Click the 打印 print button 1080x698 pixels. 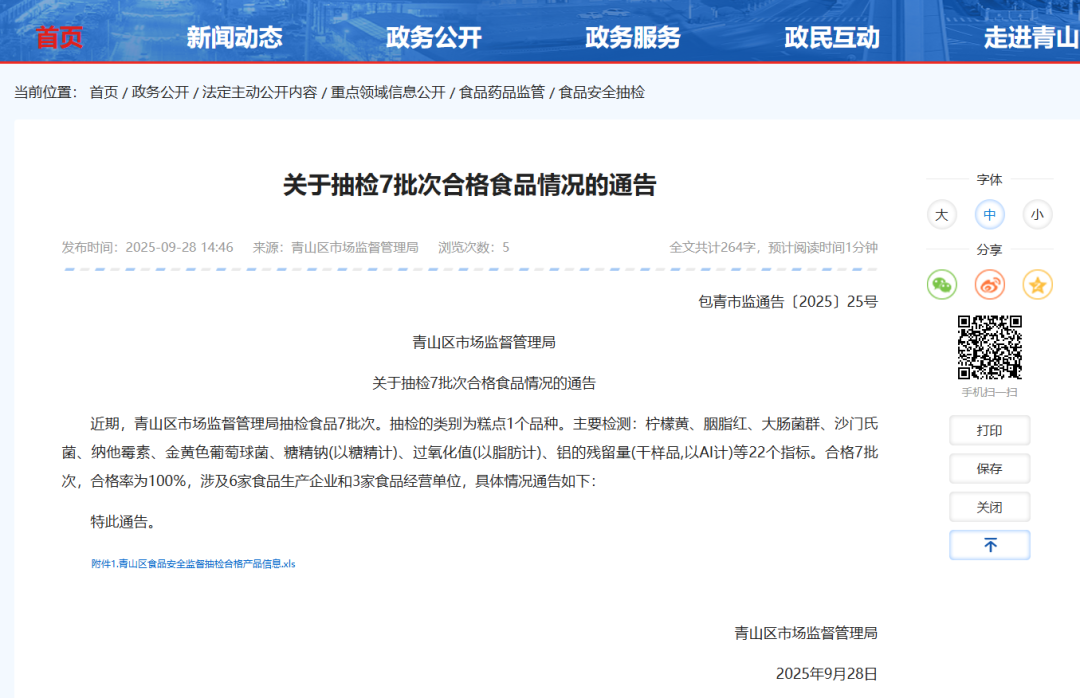point(989,430)
